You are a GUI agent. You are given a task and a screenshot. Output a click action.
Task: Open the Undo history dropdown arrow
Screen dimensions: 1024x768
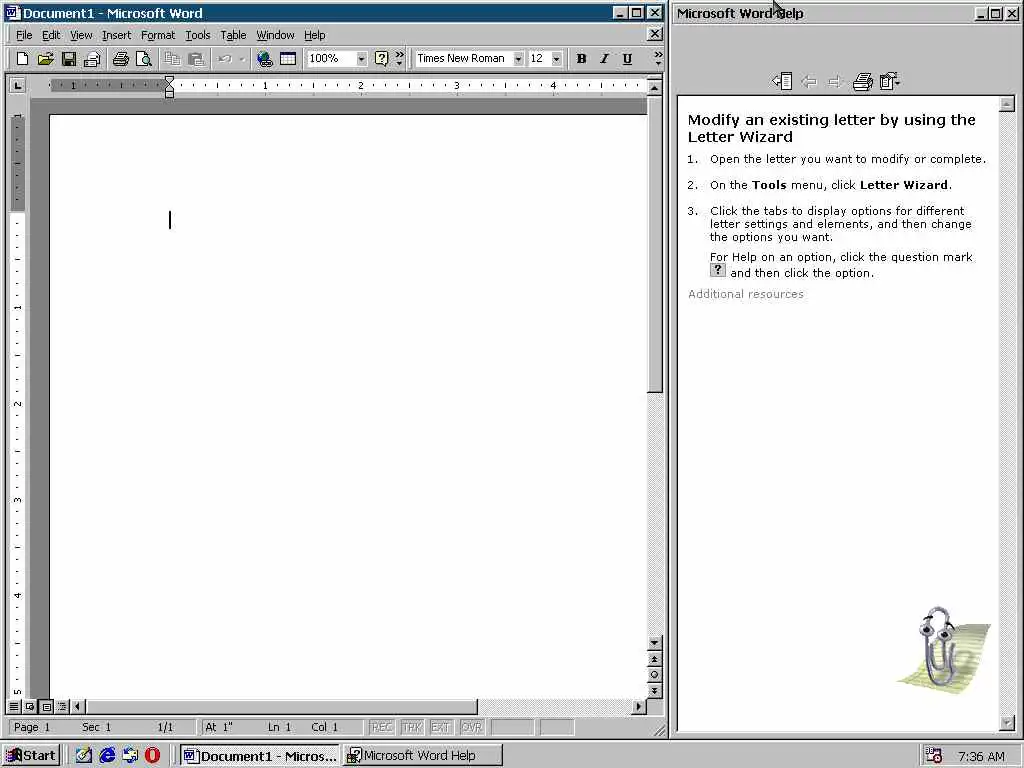click(x=242, y=59)
